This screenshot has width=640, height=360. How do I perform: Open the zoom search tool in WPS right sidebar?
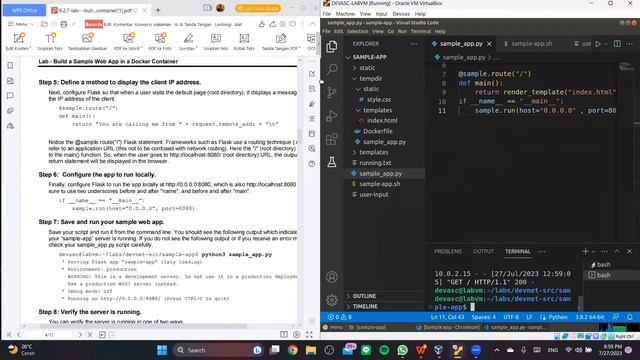coord(312,149)
